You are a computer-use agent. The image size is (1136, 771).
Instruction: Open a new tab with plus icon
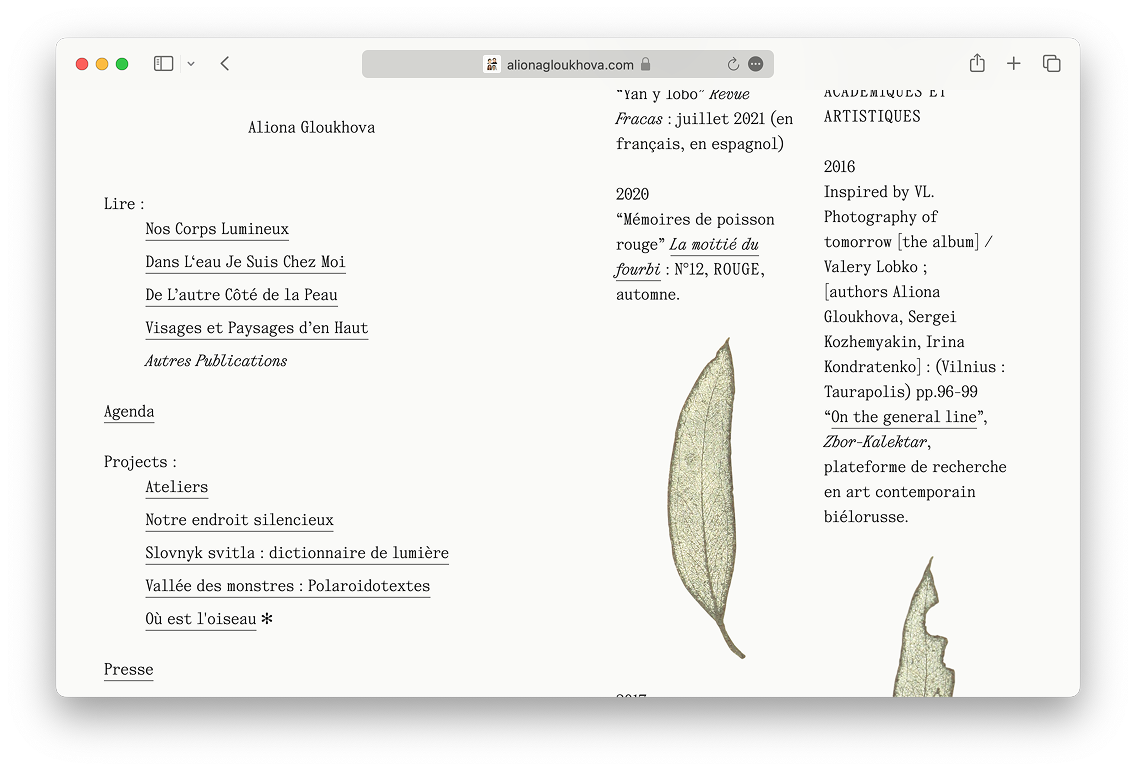[x=1014, y=64]
